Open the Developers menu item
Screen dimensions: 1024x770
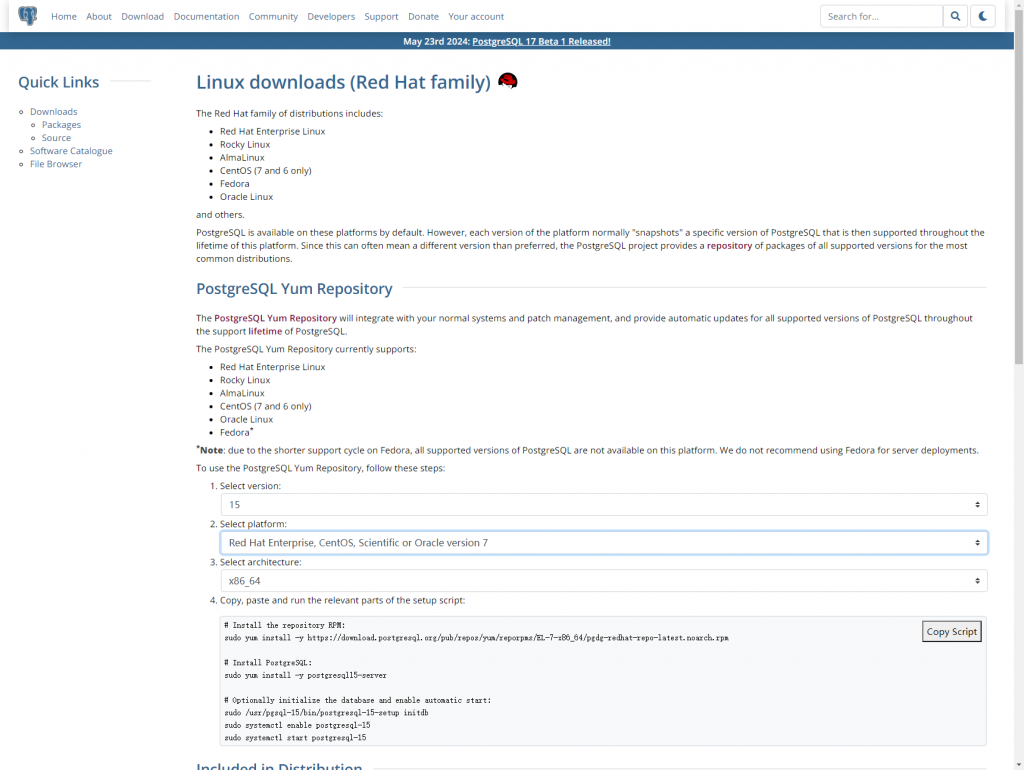331,16
